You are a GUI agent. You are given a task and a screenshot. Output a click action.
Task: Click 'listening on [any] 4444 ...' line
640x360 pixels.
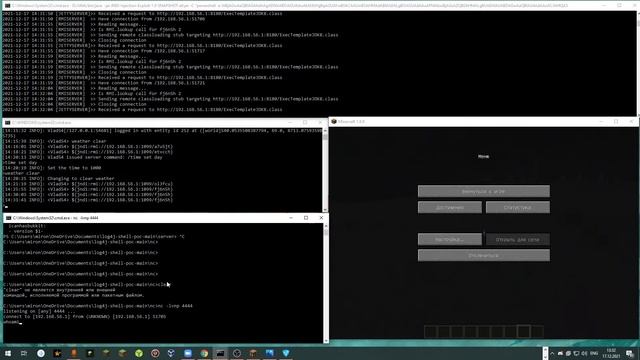39,311
